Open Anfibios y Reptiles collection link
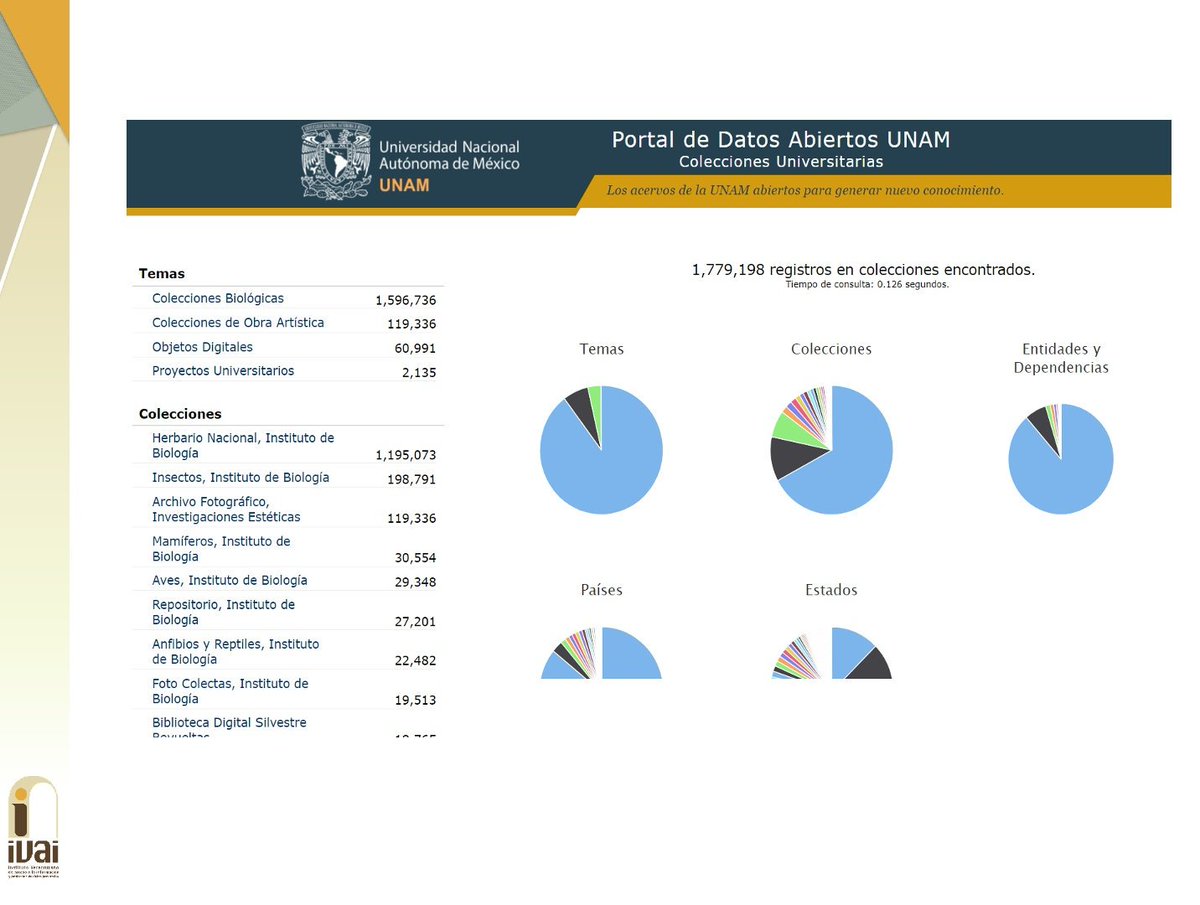 click(x=235, y=651)
